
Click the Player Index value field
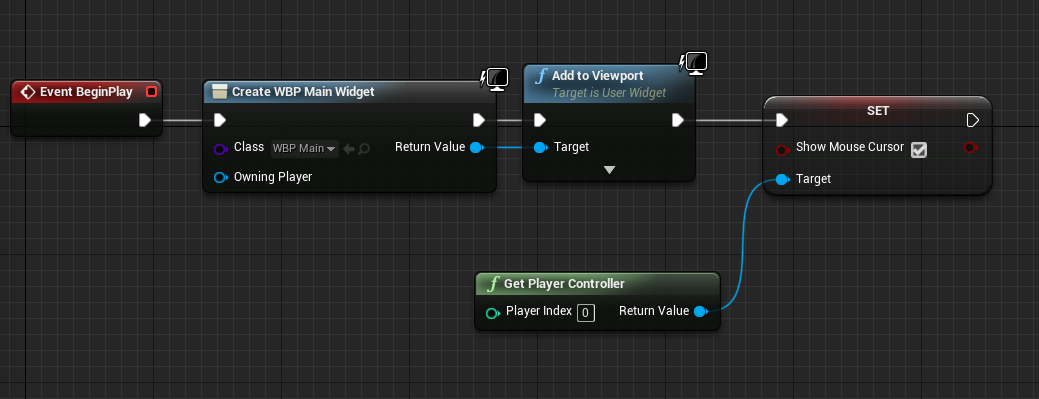coord(586,312)
